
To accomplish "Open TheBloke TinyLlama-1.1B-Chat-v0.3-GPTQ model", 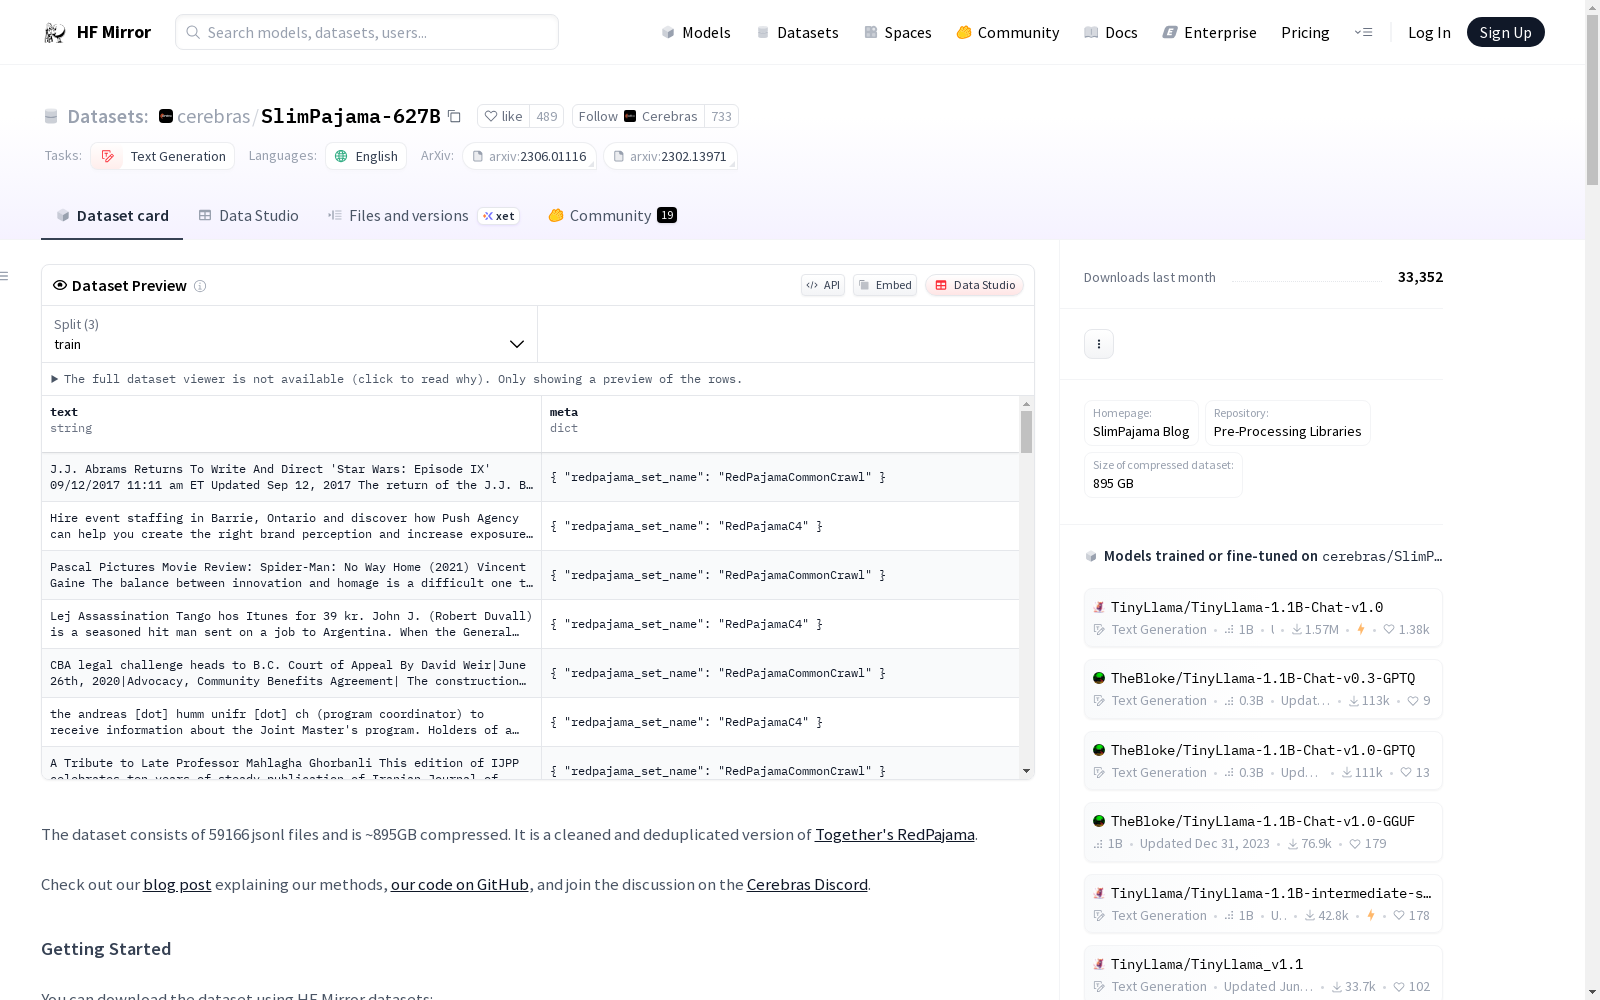I will (1263, 689).
